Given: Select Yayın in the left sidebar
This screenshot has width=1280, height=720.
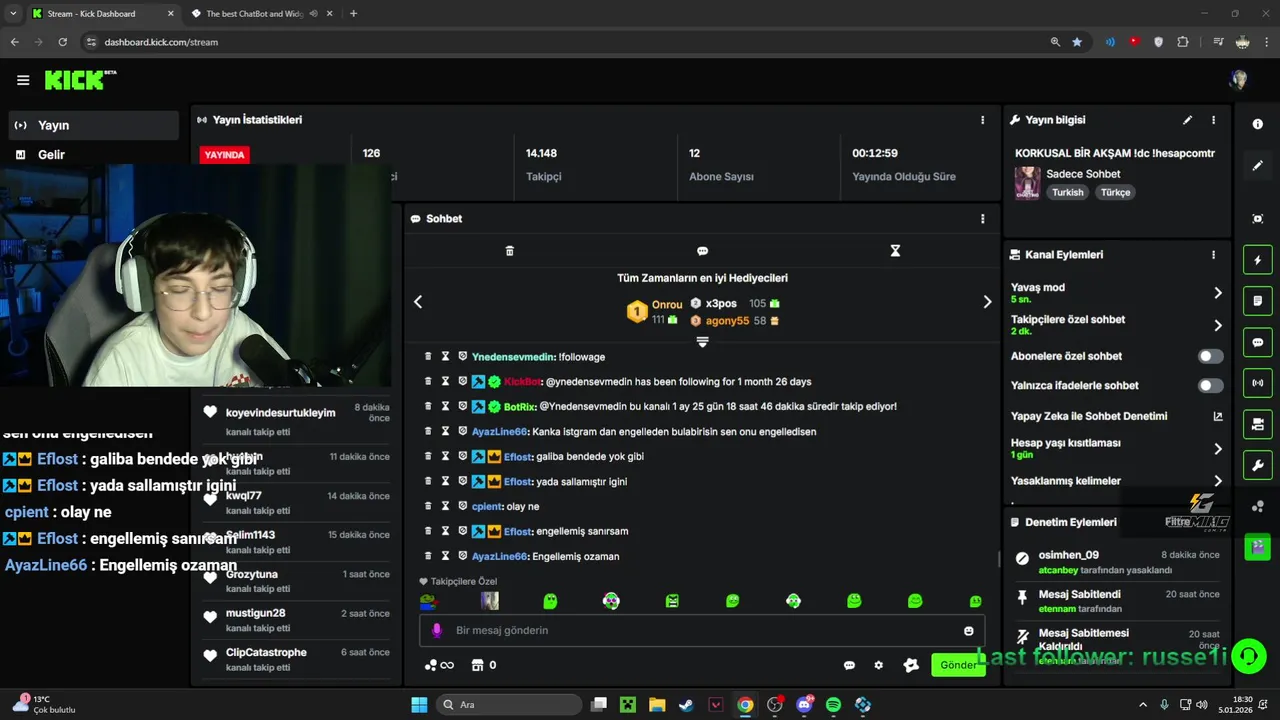Looking at the screenshot, I should 94,125.
